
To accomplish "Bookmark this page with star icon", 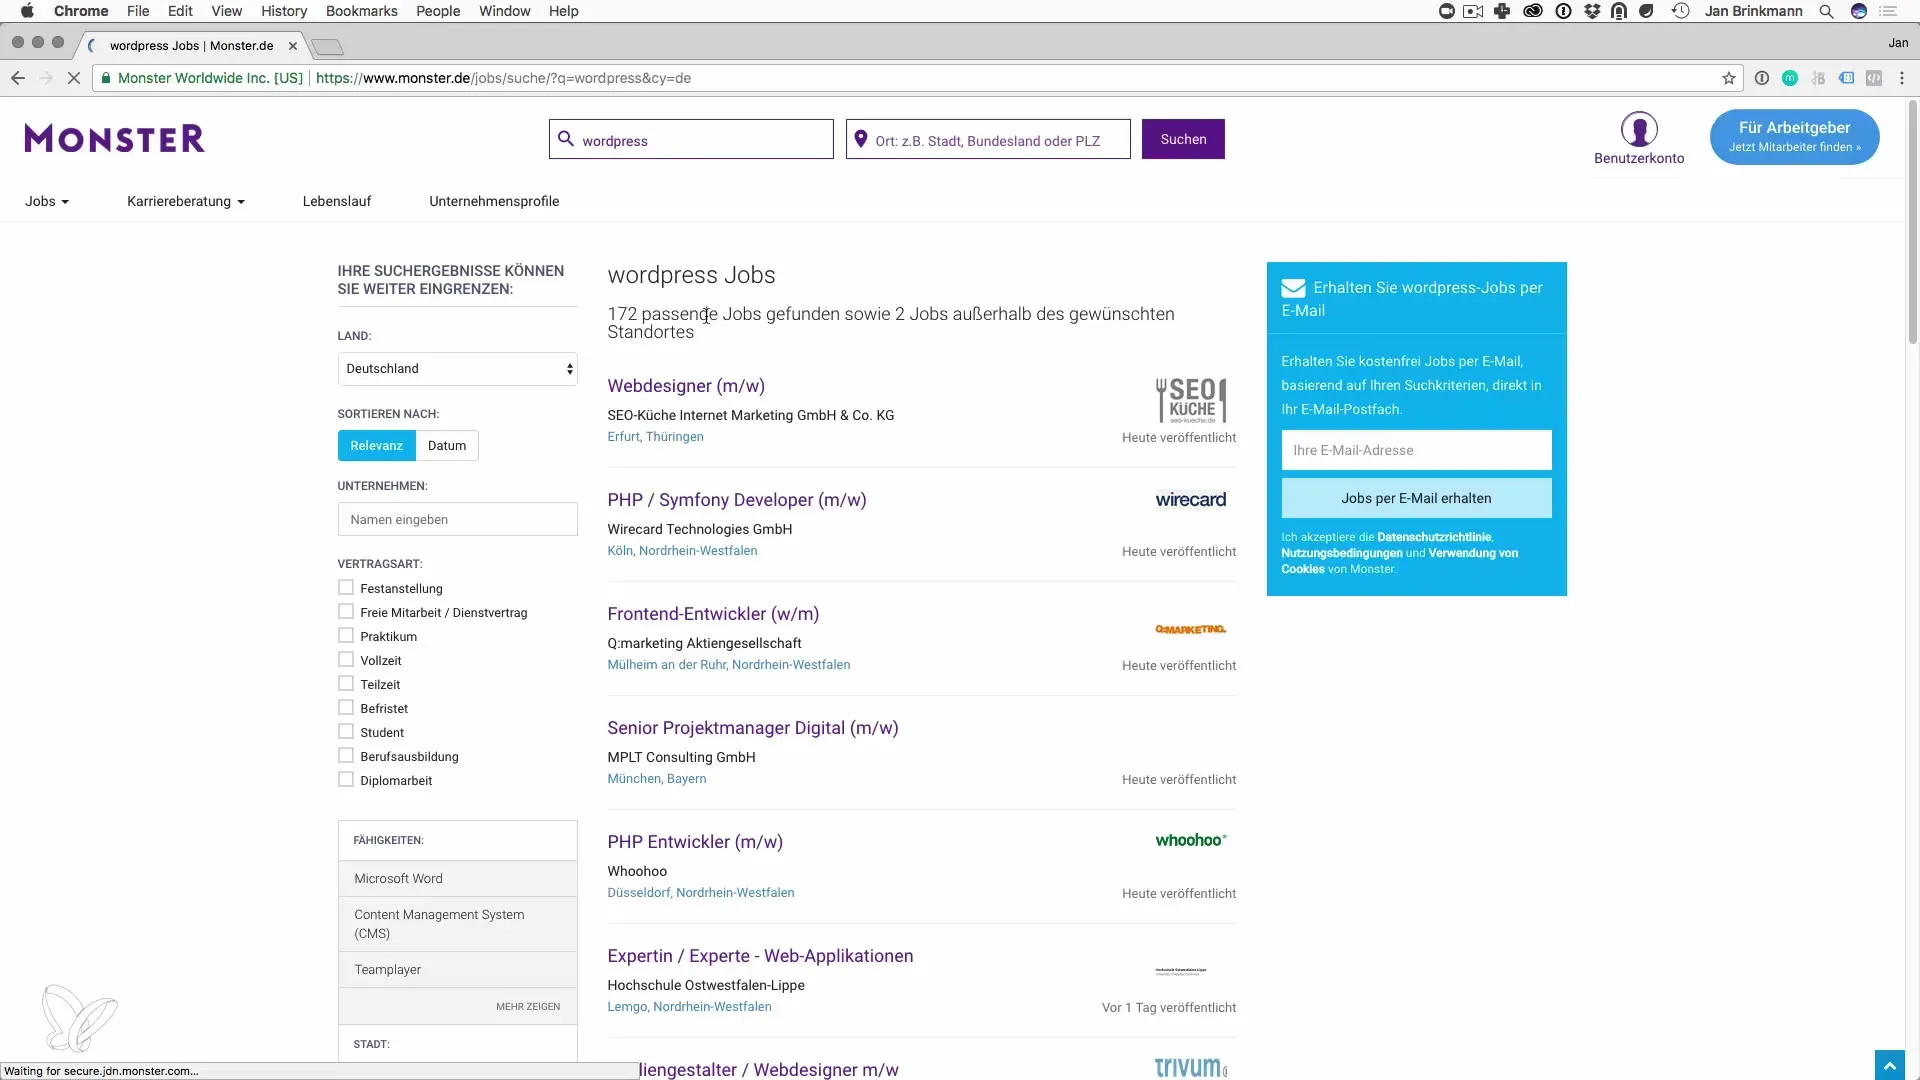I will pos(1728,78).
